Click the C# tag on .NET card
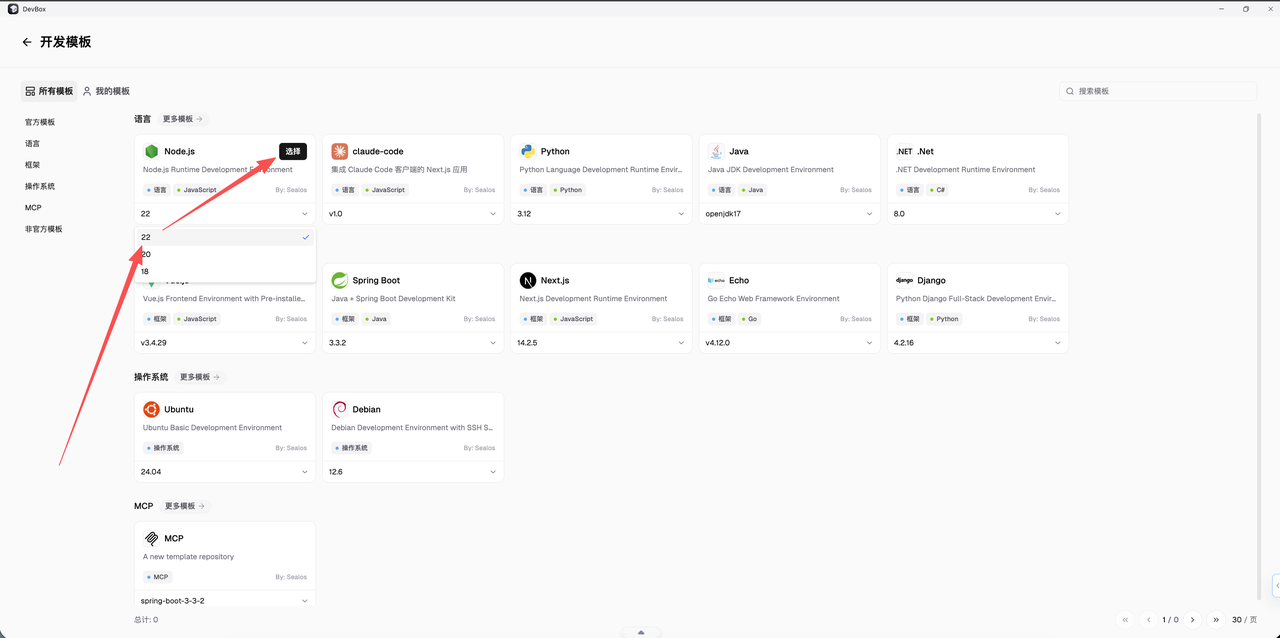Screen dimensions: 1280x638 937,190
